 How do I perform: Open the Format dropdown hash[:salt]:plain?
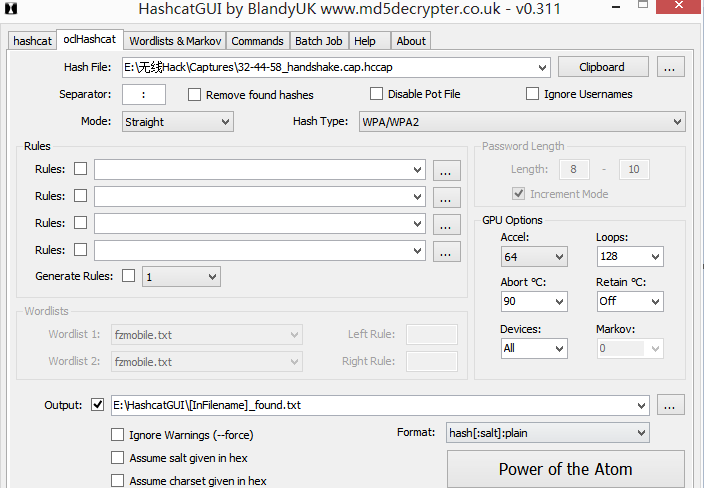pyautogui.click(x=548, y=433)
